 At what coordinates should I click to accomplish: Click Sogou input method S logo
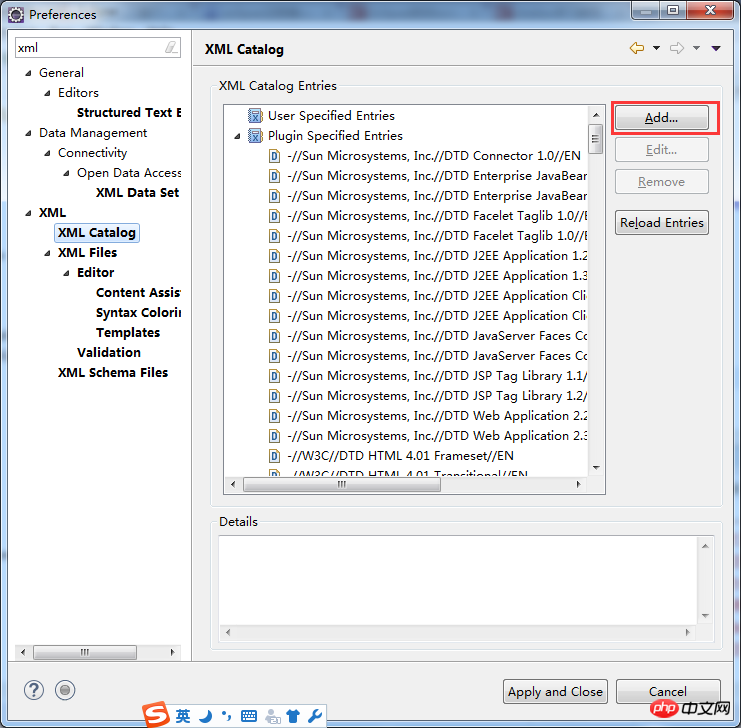[156, 714]
